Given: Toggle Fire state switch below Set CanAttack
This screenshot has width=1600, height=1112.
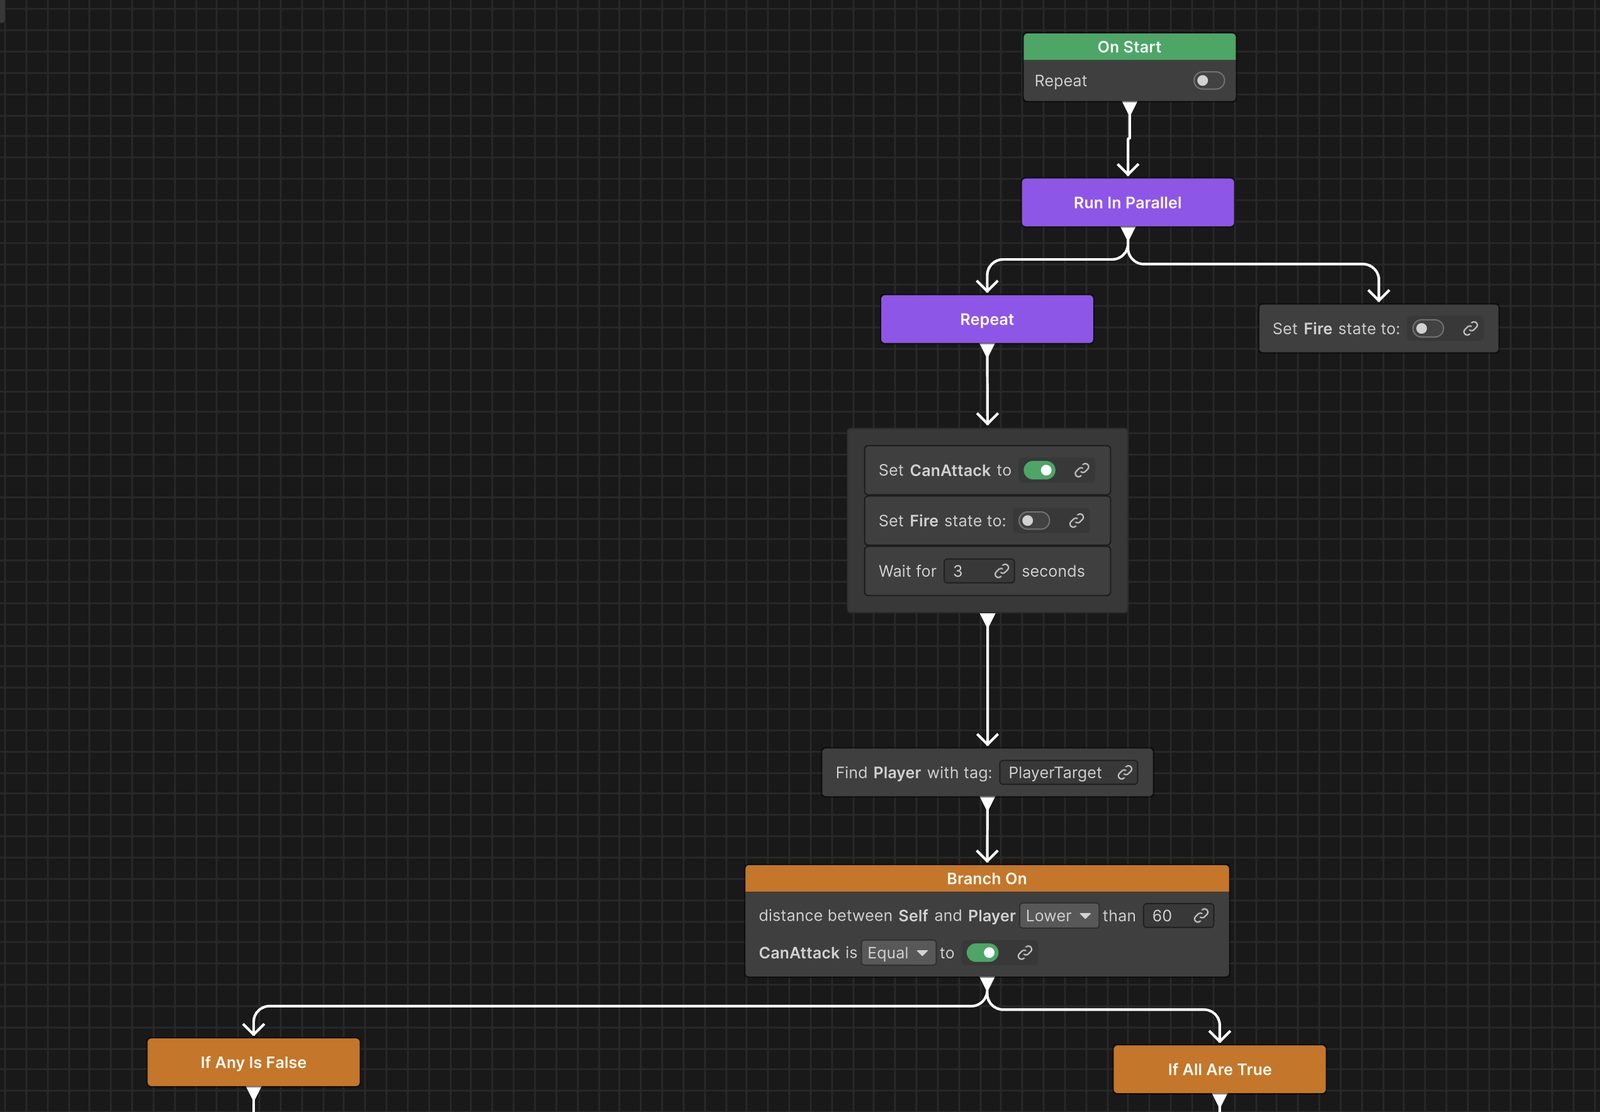Looking at the screenshot, I should tap(1034, 521).
